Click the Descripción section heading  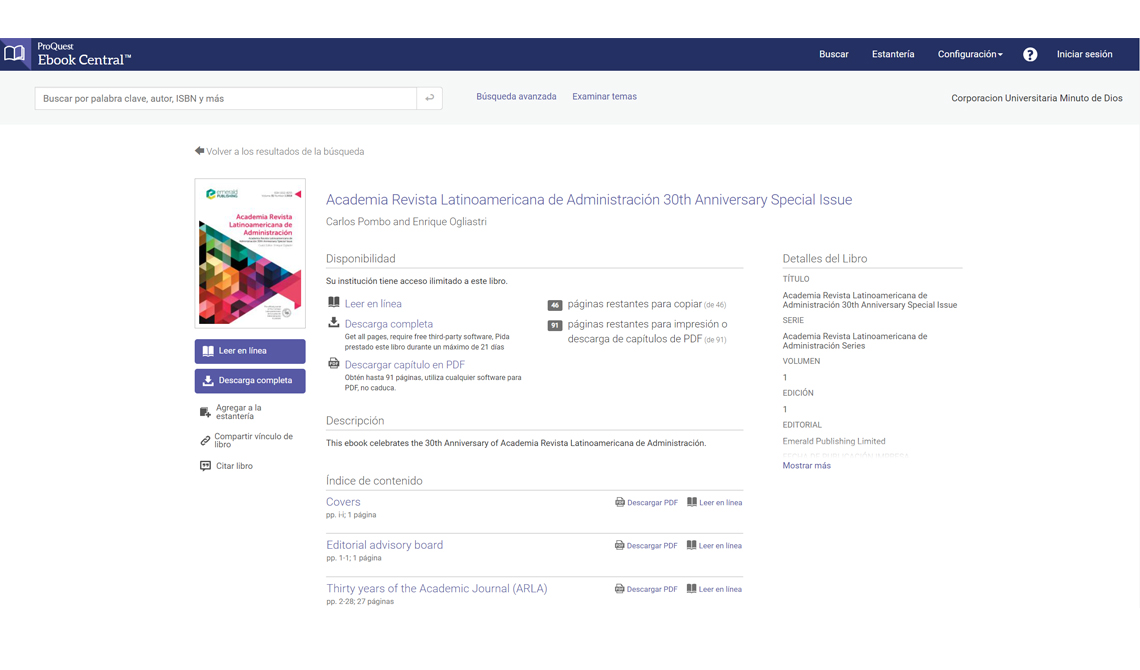[355, 421]
